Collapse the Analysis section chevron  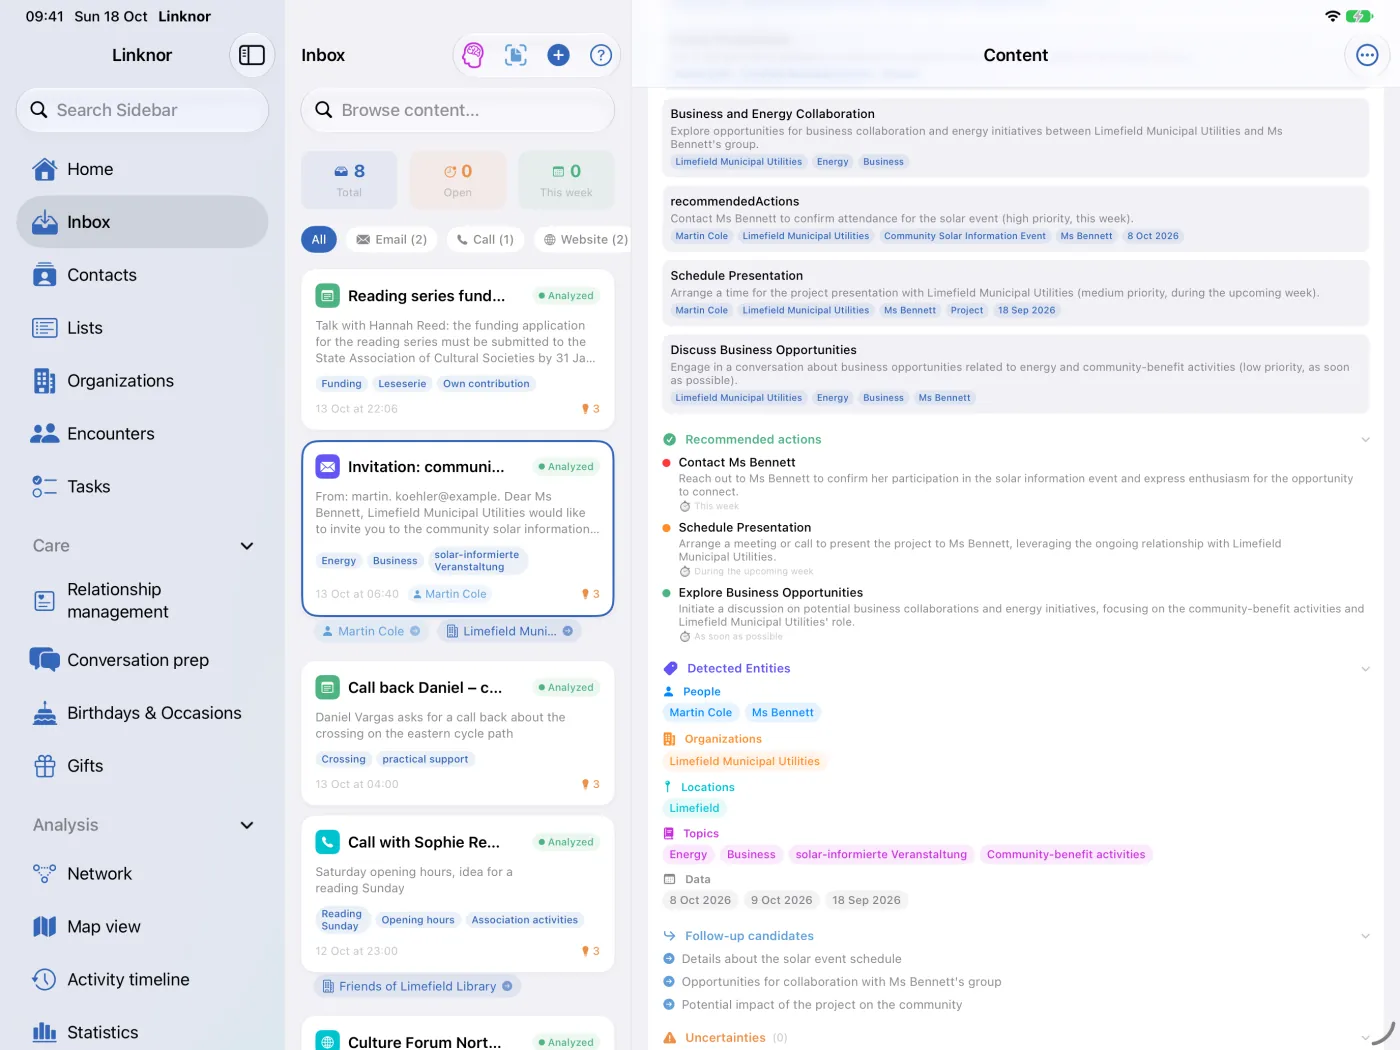click(x=247, y=825)
